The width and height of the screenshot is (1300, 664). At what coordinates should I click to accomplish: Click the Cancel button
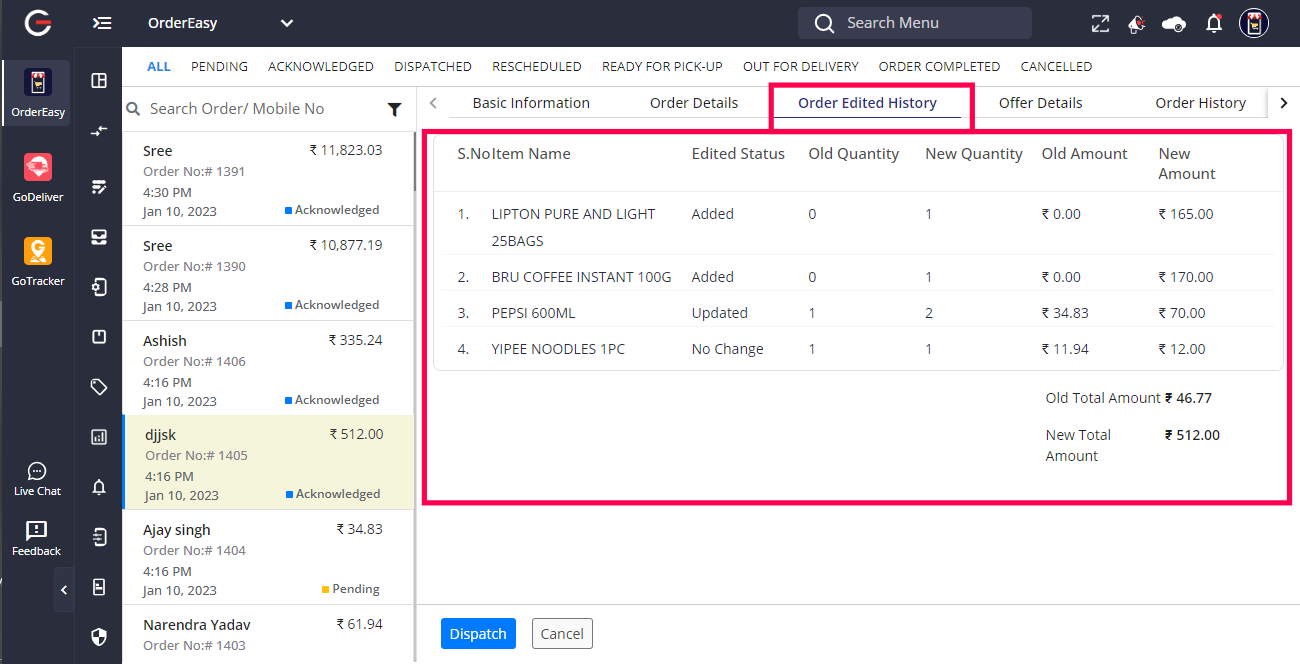(x=562, y=633)
